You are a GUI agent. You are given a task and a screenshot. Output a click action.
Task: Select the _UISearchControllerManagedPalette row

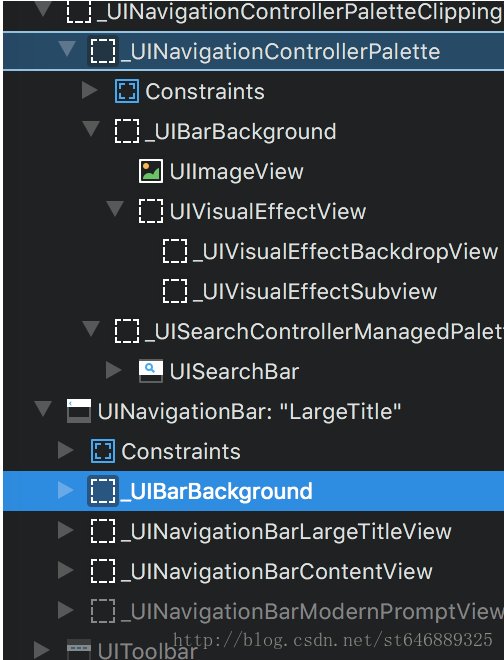pyautogui.click(x=253, y=331)
